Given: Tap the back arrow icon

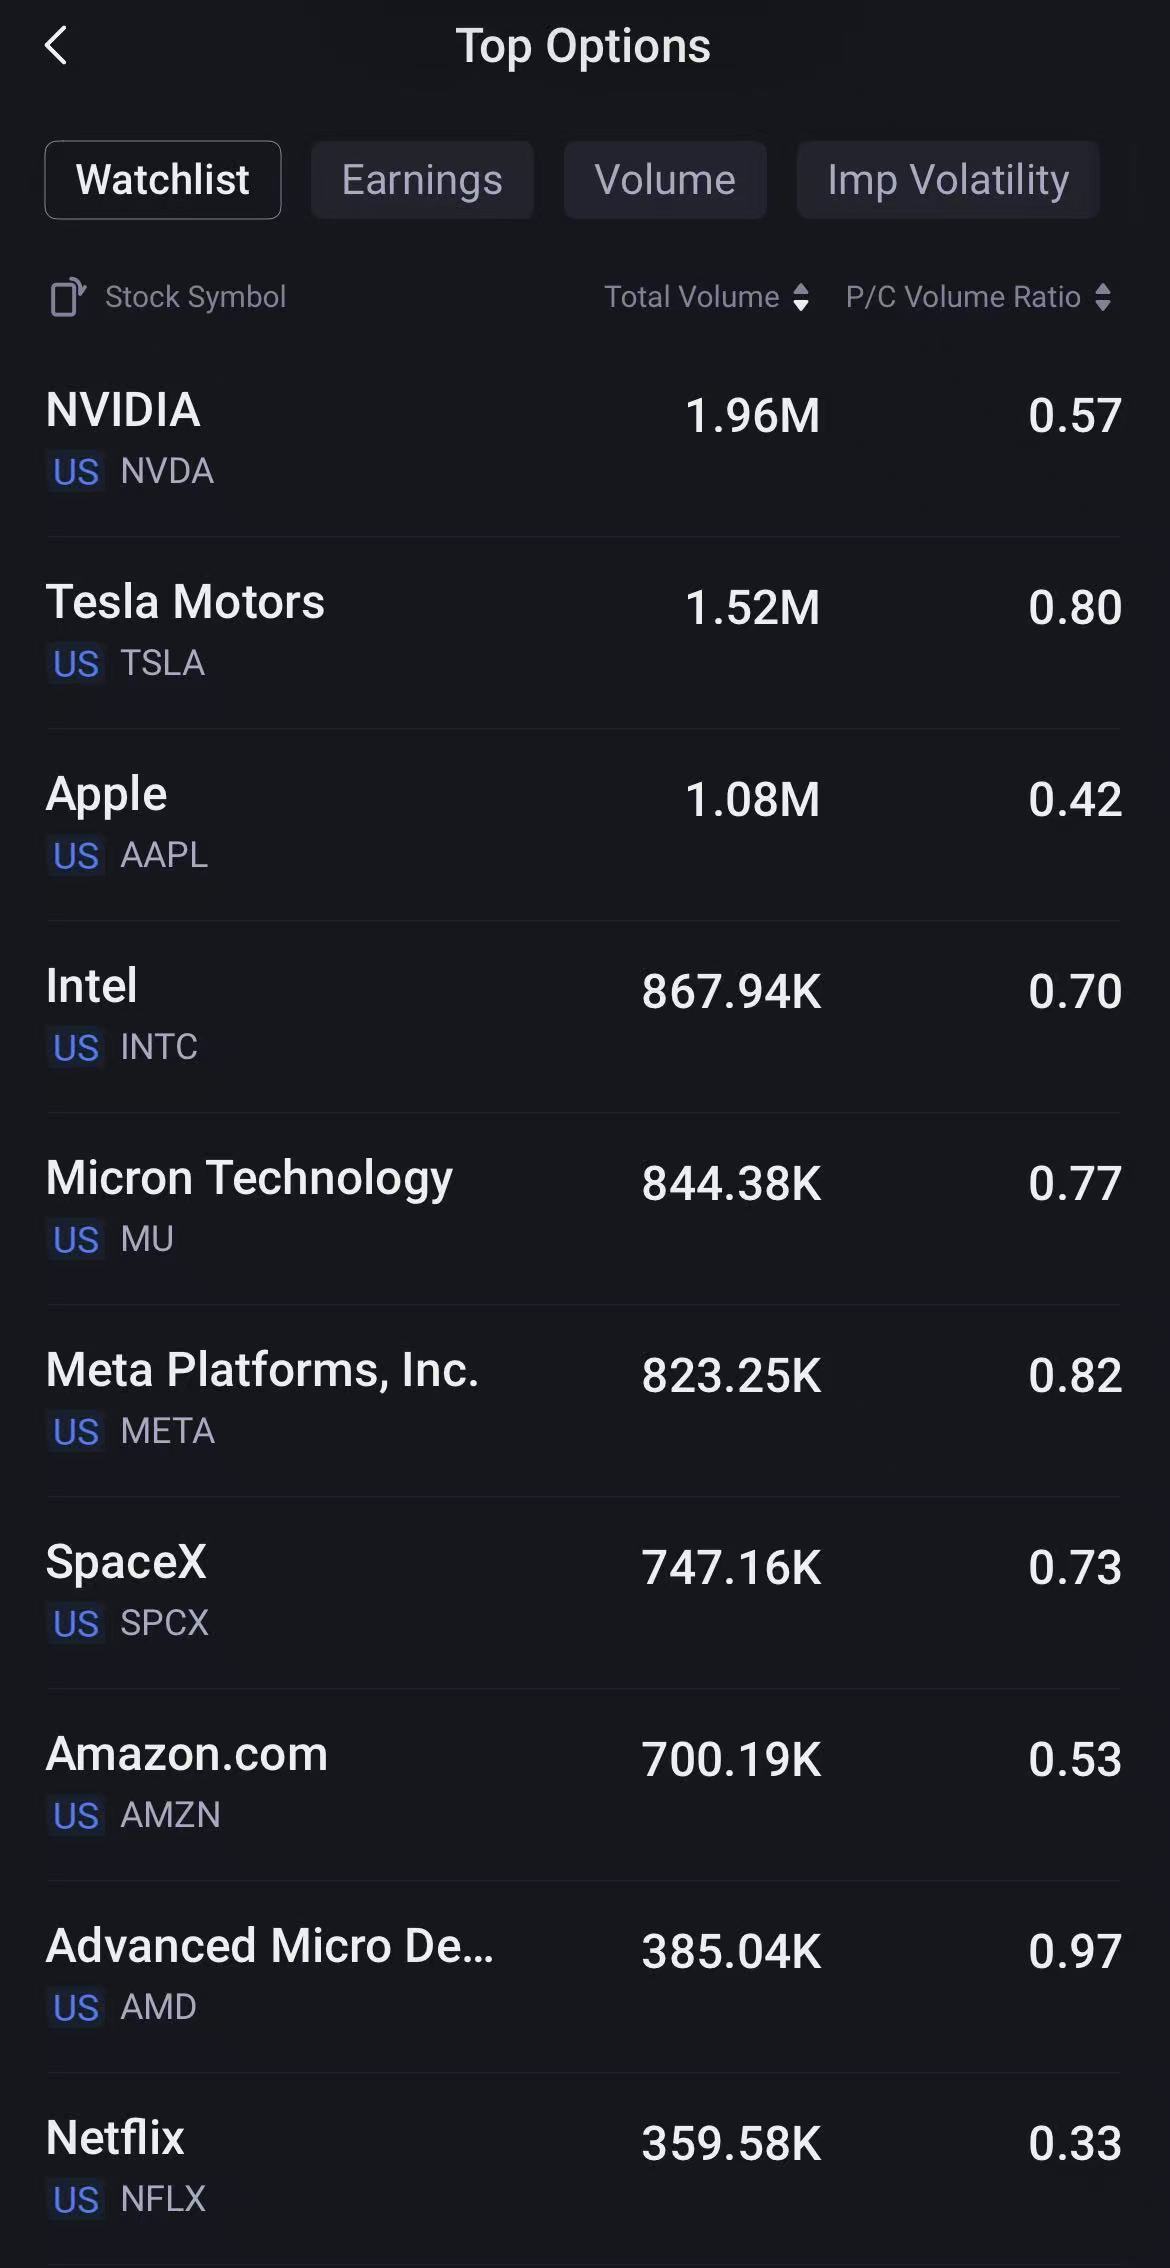Looking at the screenshot, I should point(56,45).
